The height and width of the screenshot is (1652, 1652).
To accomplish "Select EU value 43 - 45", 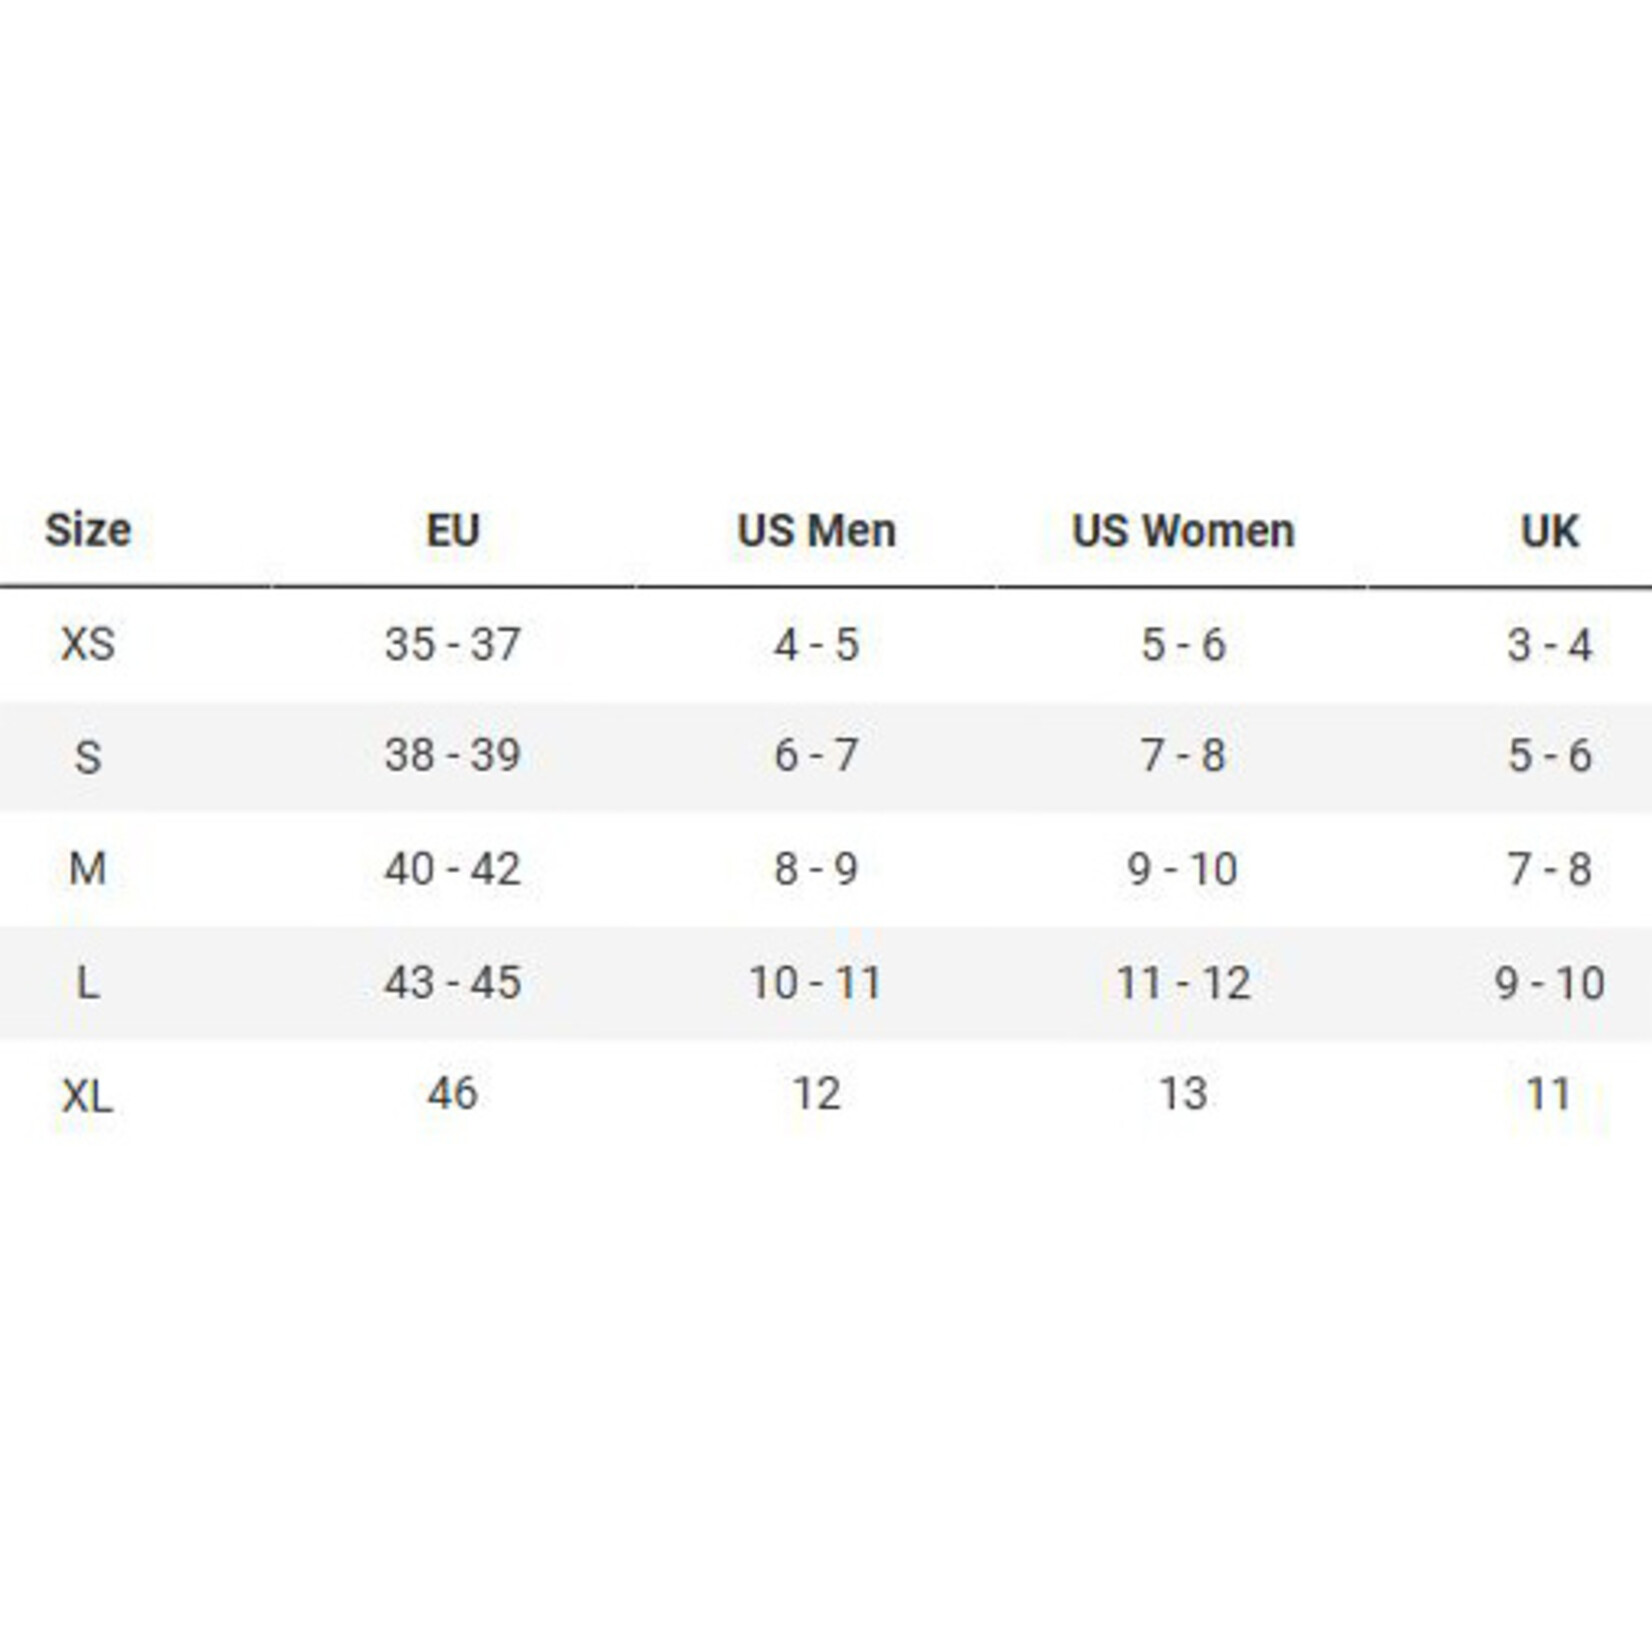I will click(453, 982).
